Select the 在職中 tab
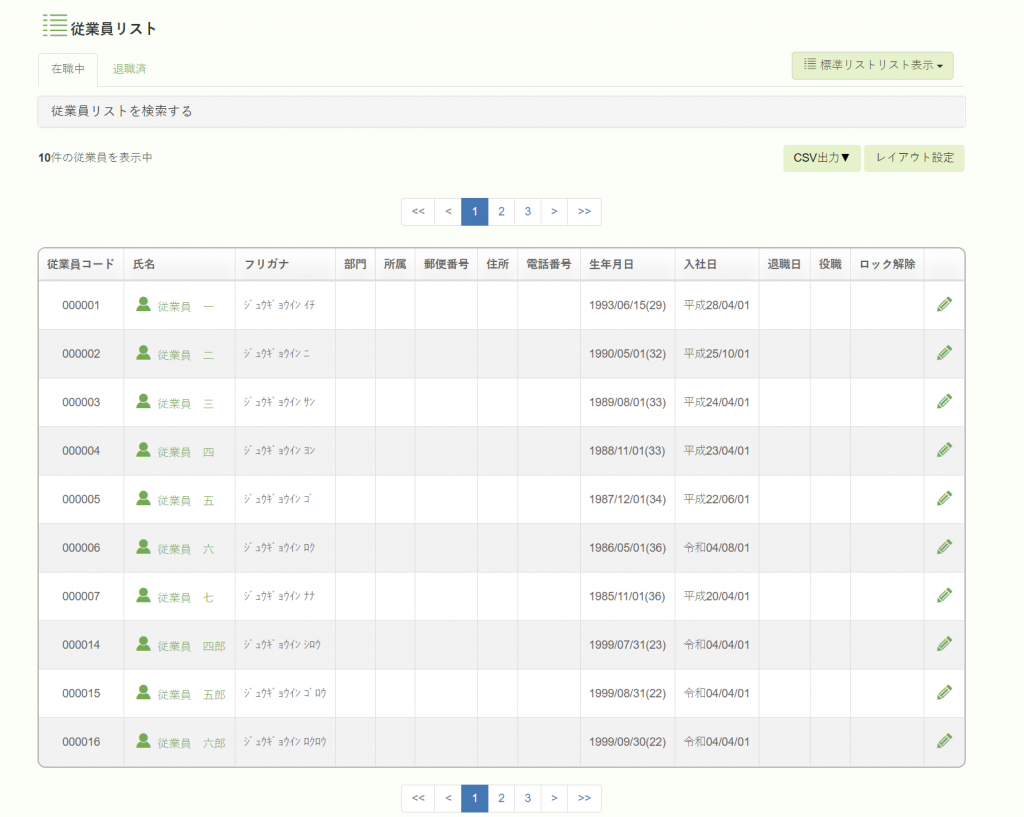Viewport: 1024px width, 817px height. click(x=68, y=69)
